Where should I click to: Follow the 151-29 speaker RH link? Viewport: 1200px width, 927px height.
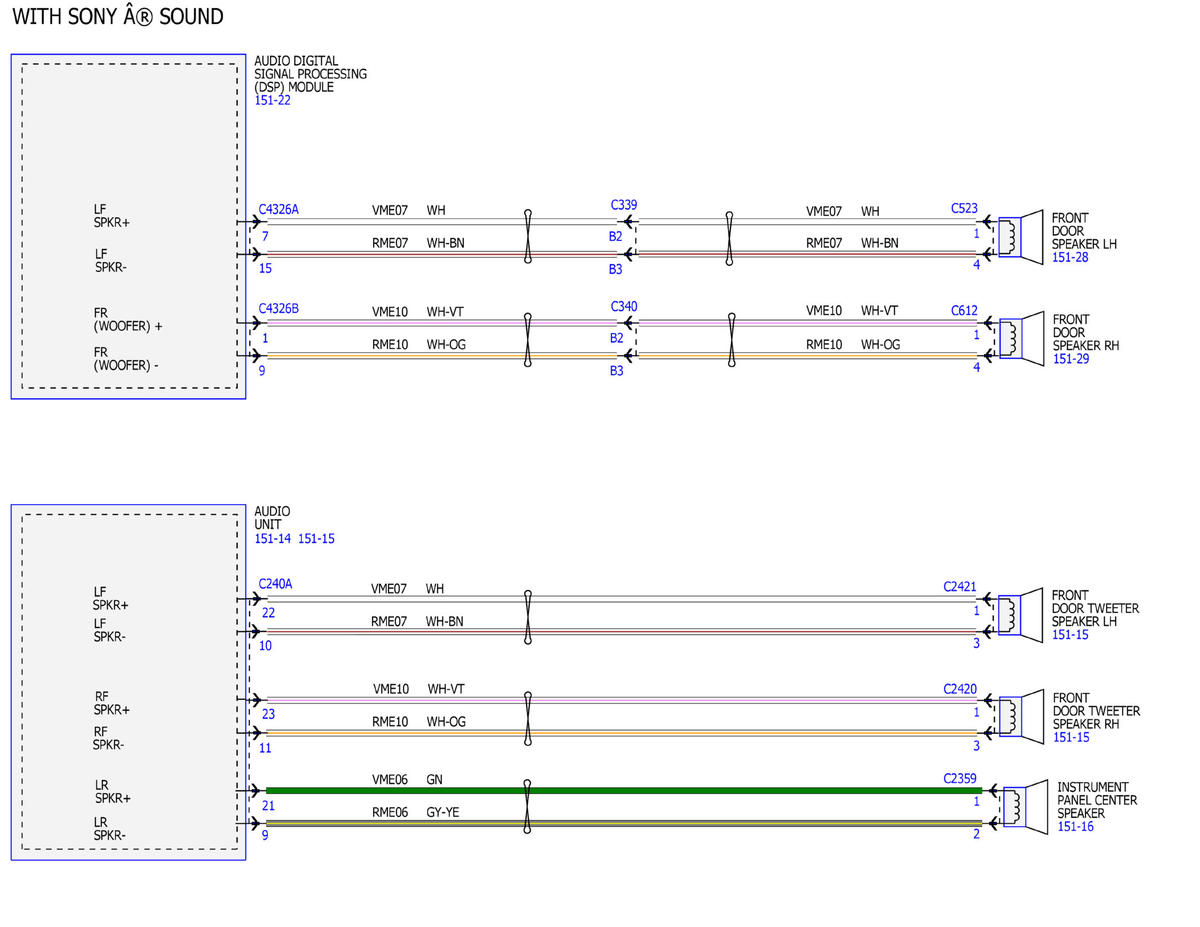(x=1070, y=358)
